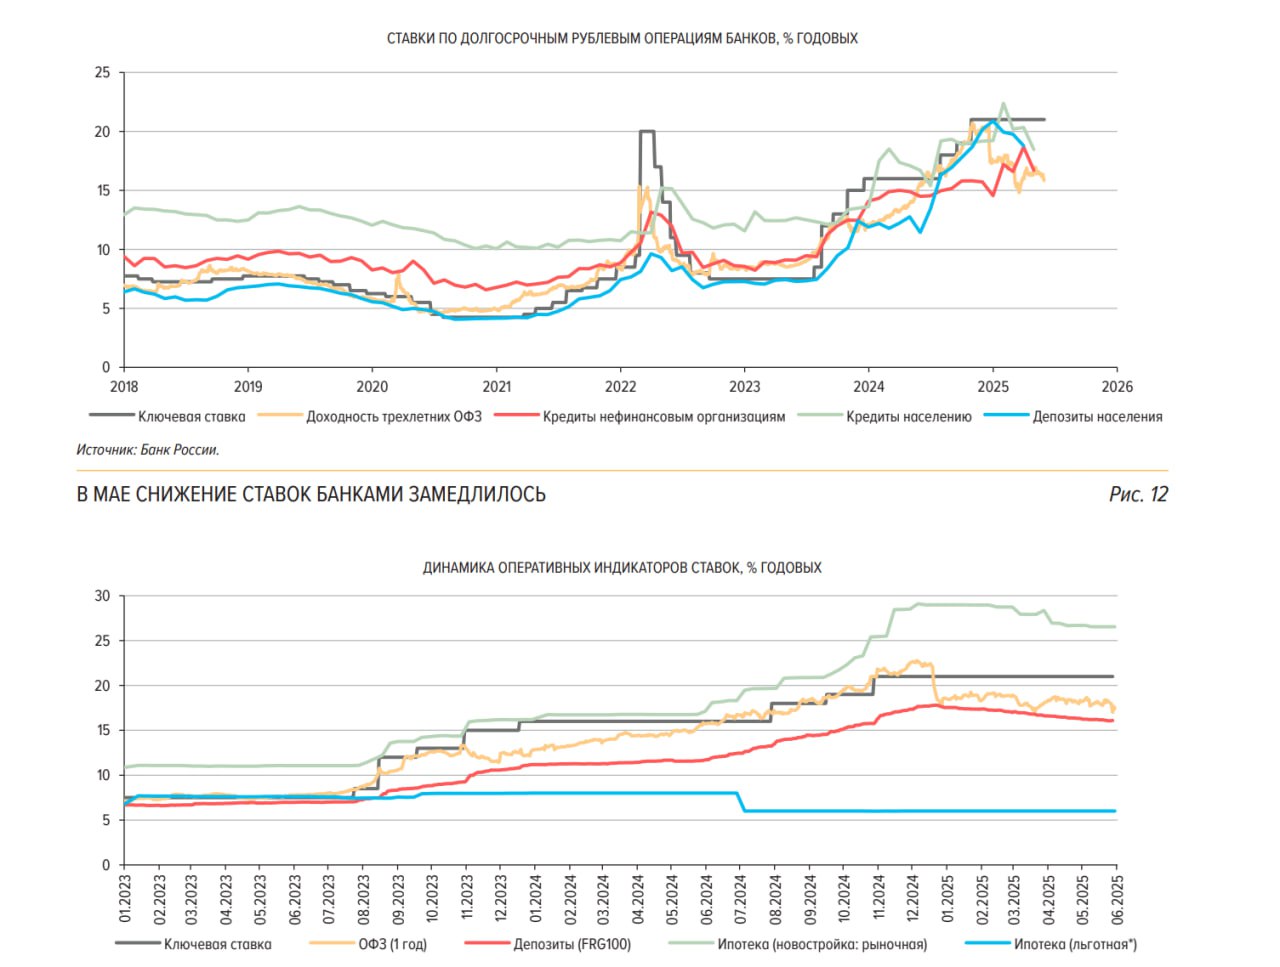Click the 2018 year axis label
This screenshot has height=967, width=1280.
coord(124,387)
